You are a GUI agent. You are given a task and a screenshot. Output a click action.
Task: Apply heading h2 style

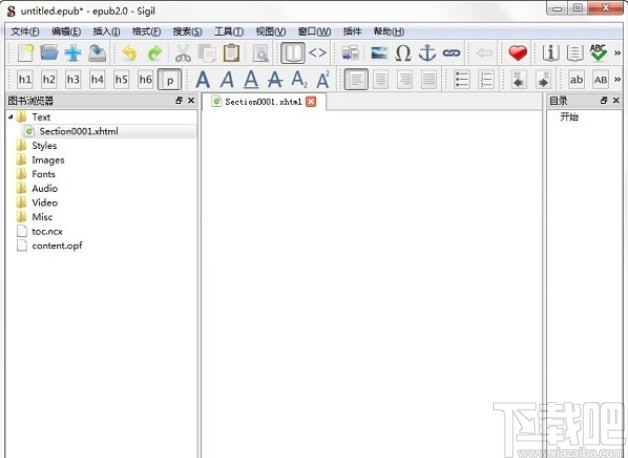point(49,79)
